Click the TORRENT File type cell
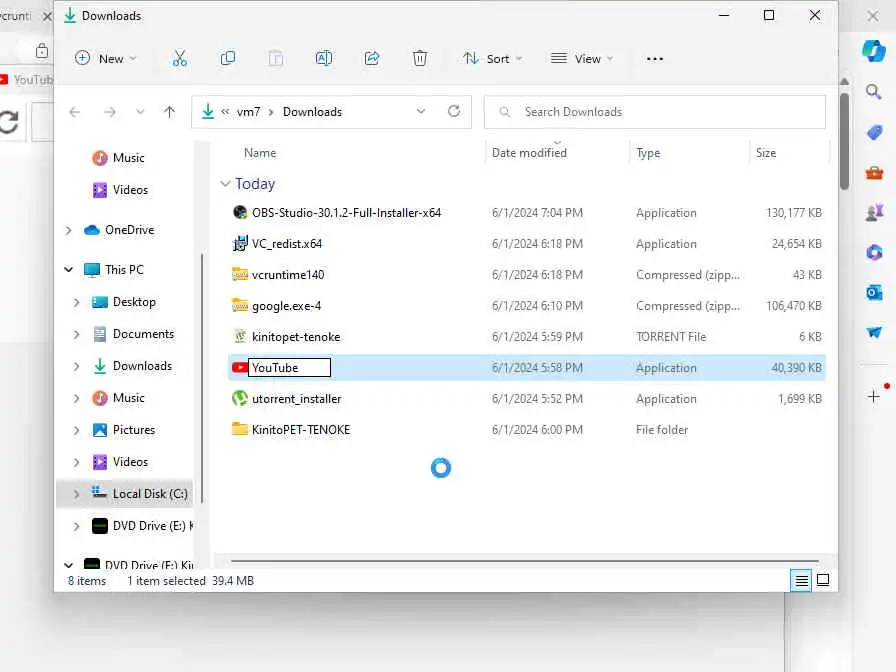The width and height of the screenshot is (896, 672). coord(671,337)
